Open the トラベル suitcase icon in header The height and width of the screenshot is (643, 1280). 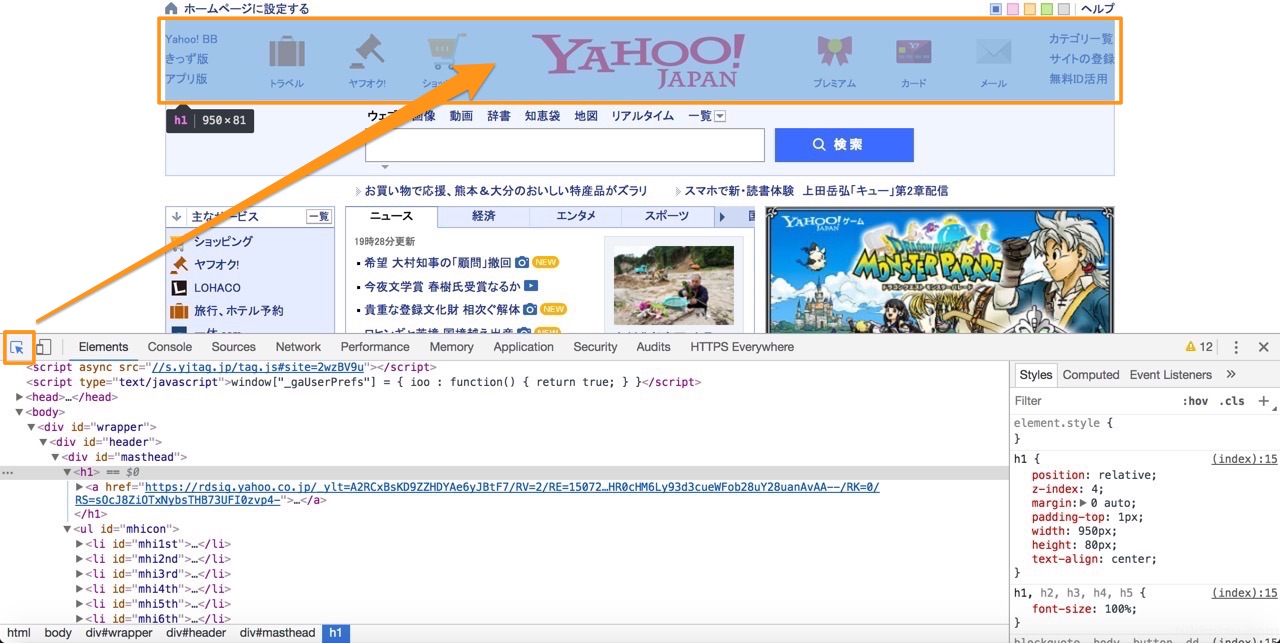tap(287, 53)
